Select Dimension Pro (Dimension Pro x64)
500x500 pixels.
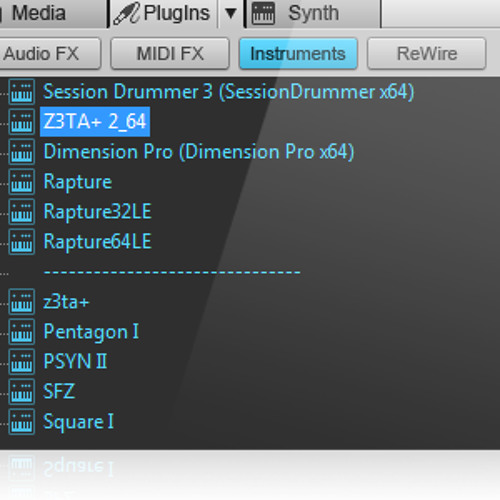[199, 152]
